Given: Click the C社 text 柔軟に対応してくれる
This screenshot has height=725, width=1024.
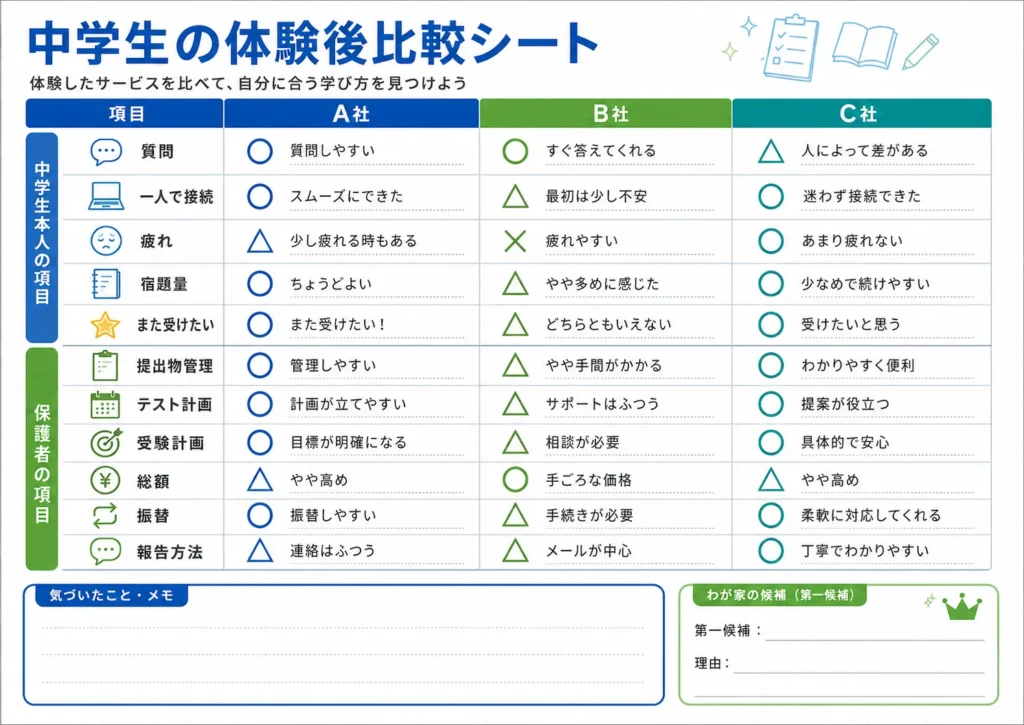Looking at the screenshot, I should point(871,515).
